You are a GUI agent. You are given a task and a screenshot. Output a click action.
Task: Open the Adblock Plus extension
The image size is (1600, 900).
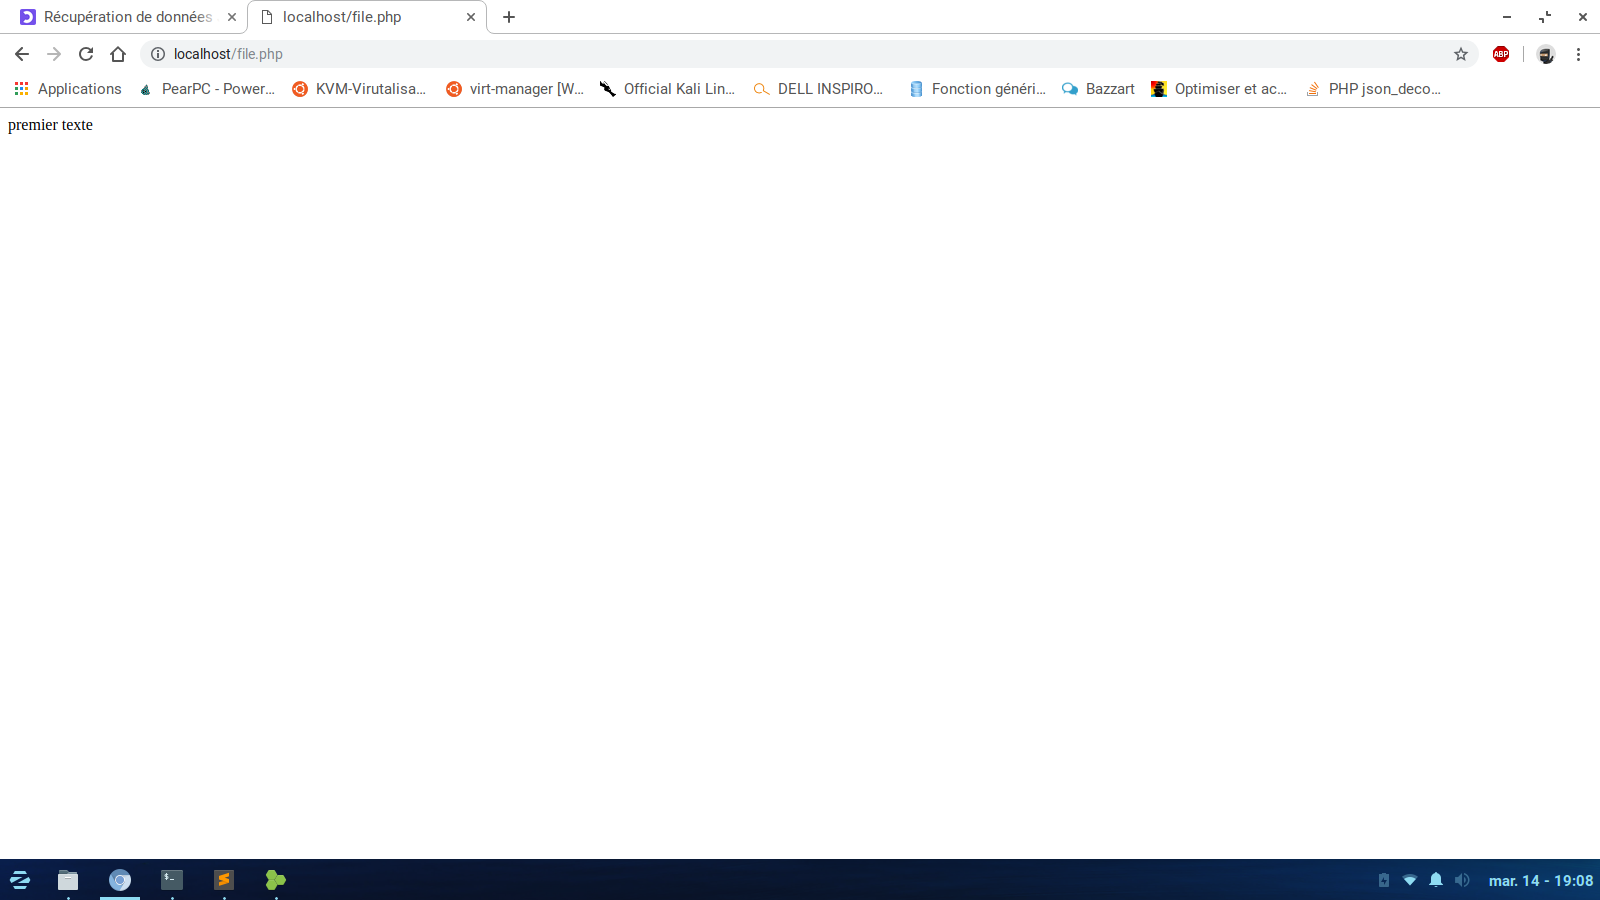[x=1501, y=54]
